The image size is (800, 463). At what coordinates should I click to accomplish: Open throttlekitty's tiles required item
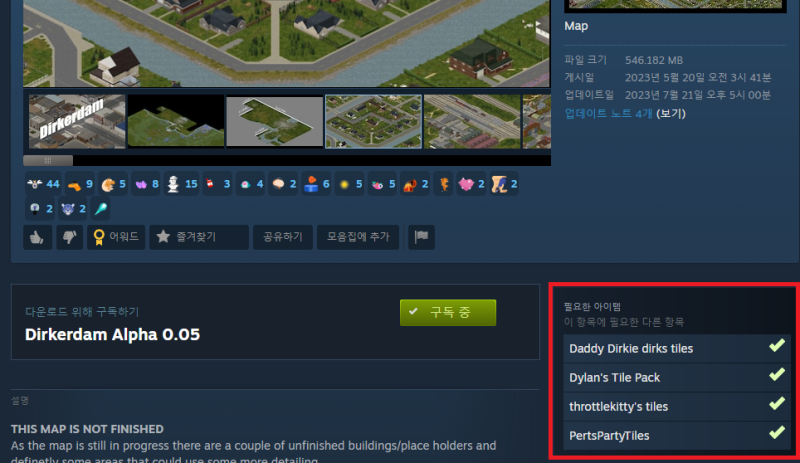(677, 407)
